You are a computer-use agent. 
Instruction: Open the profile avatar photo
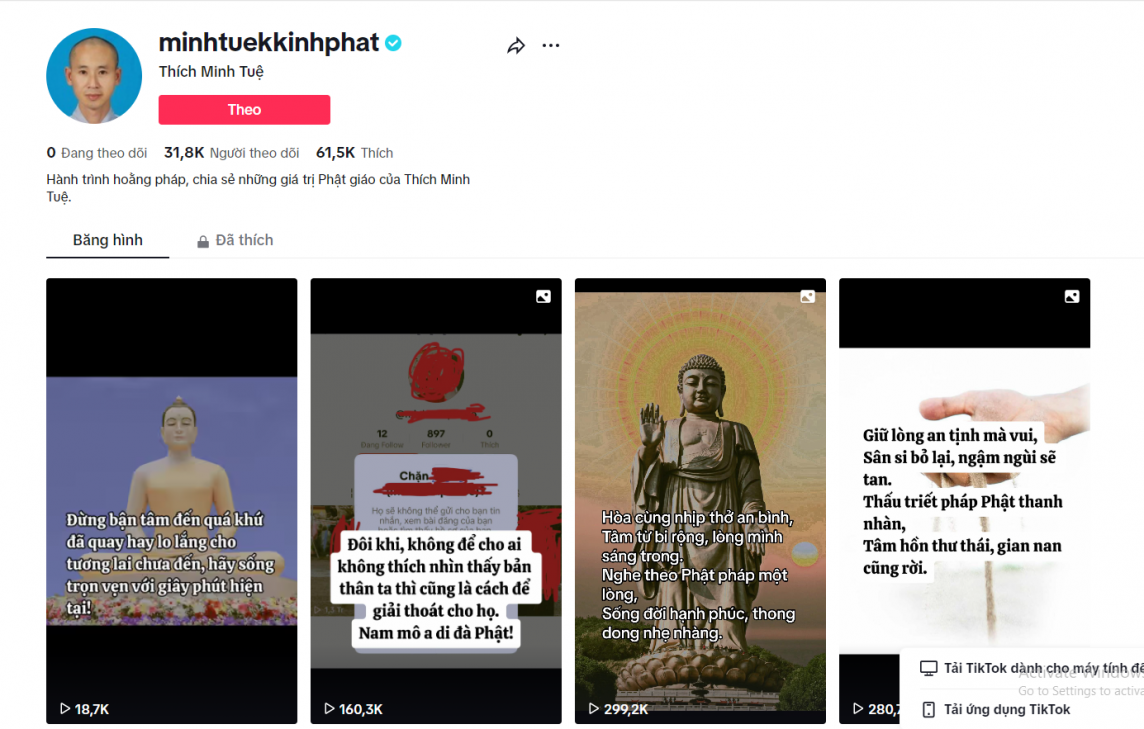[x=94, y=76]
